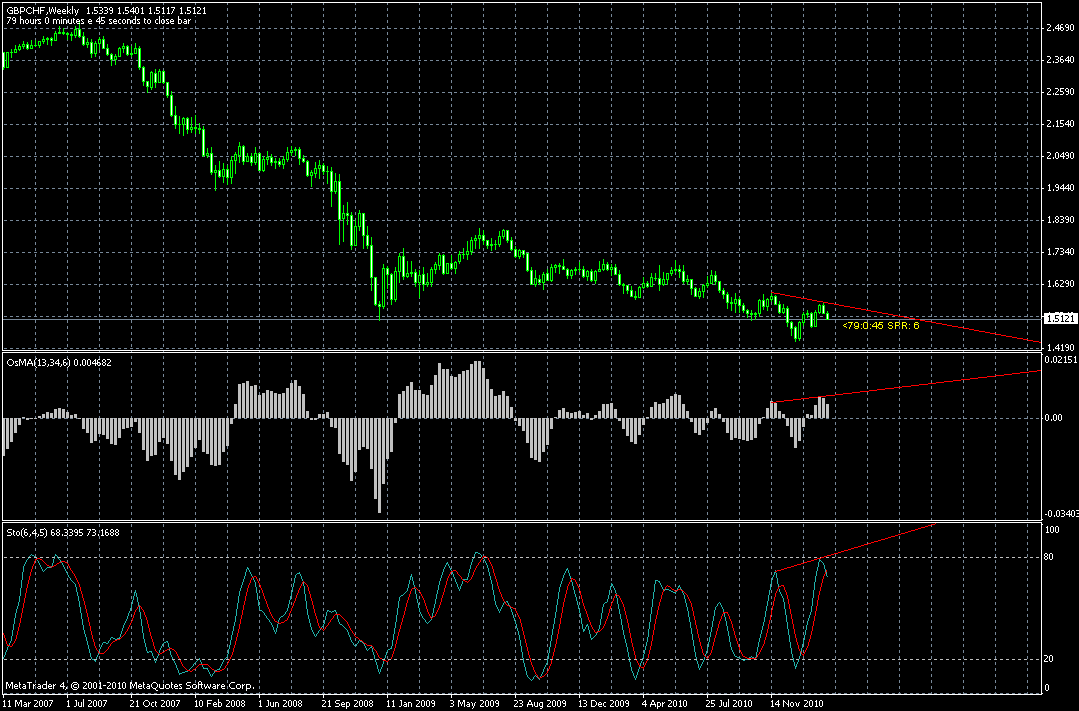Click the 1.9440 price axis value
The width and height of the screenshot is (1079, 711).
pos(1060,188)
